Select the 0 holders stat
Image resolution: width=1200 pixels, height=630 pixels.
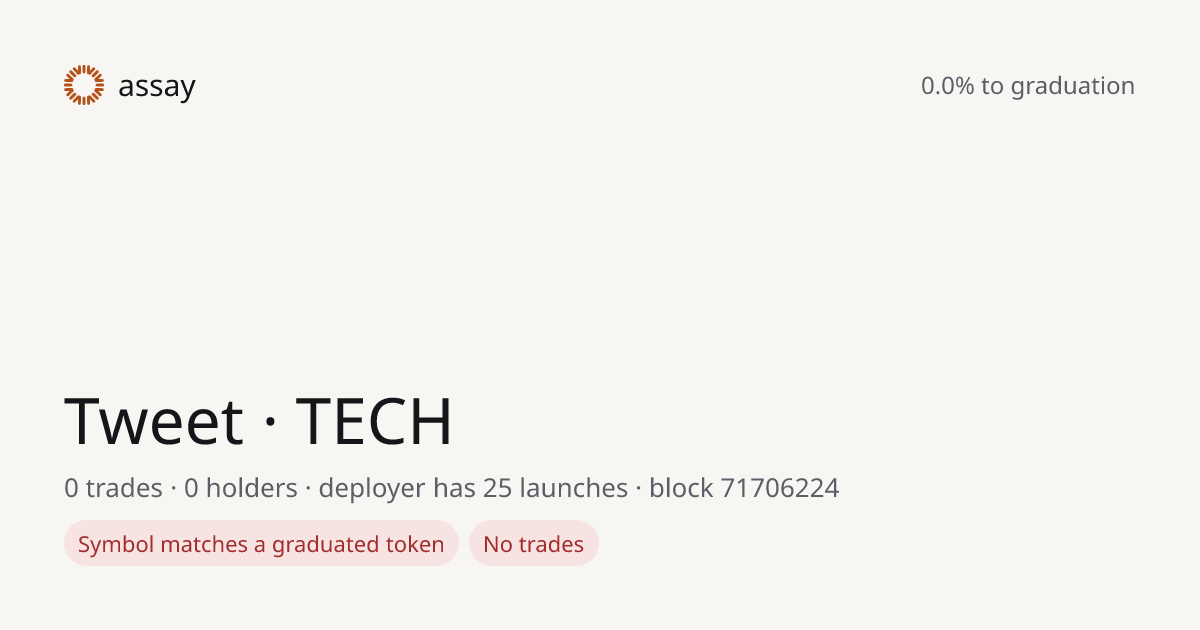pos(241,488)
